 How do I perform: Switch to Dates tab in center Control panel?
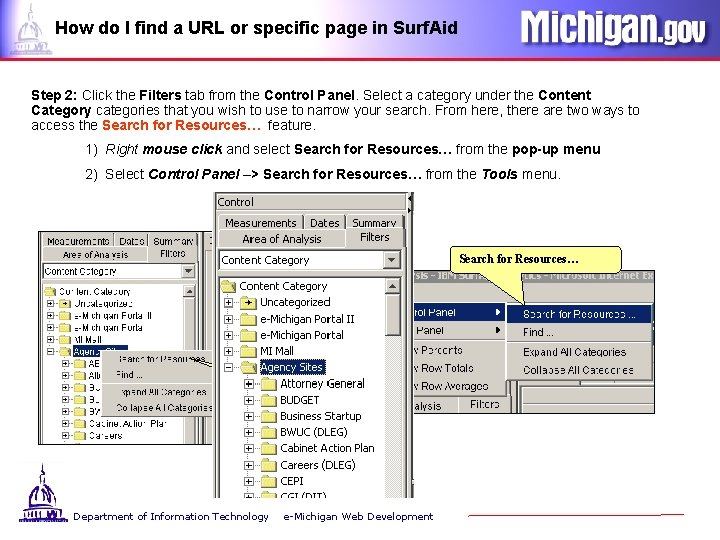[x=325, y=223]
